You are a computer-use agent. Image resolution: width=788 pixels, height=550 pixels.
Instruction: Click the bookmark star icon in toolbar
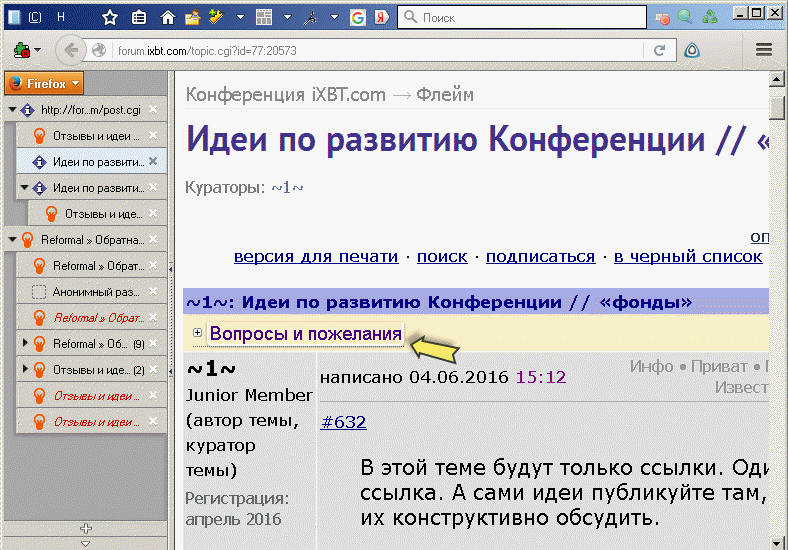coord(110,18)
